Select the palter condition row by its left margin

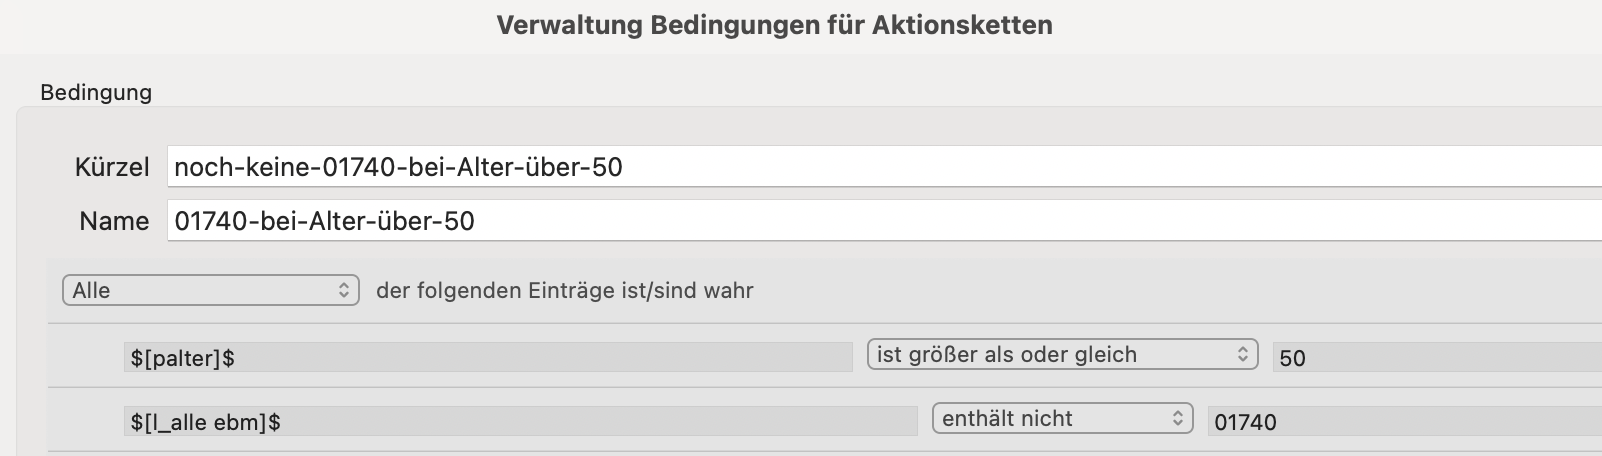coord(85,356)
